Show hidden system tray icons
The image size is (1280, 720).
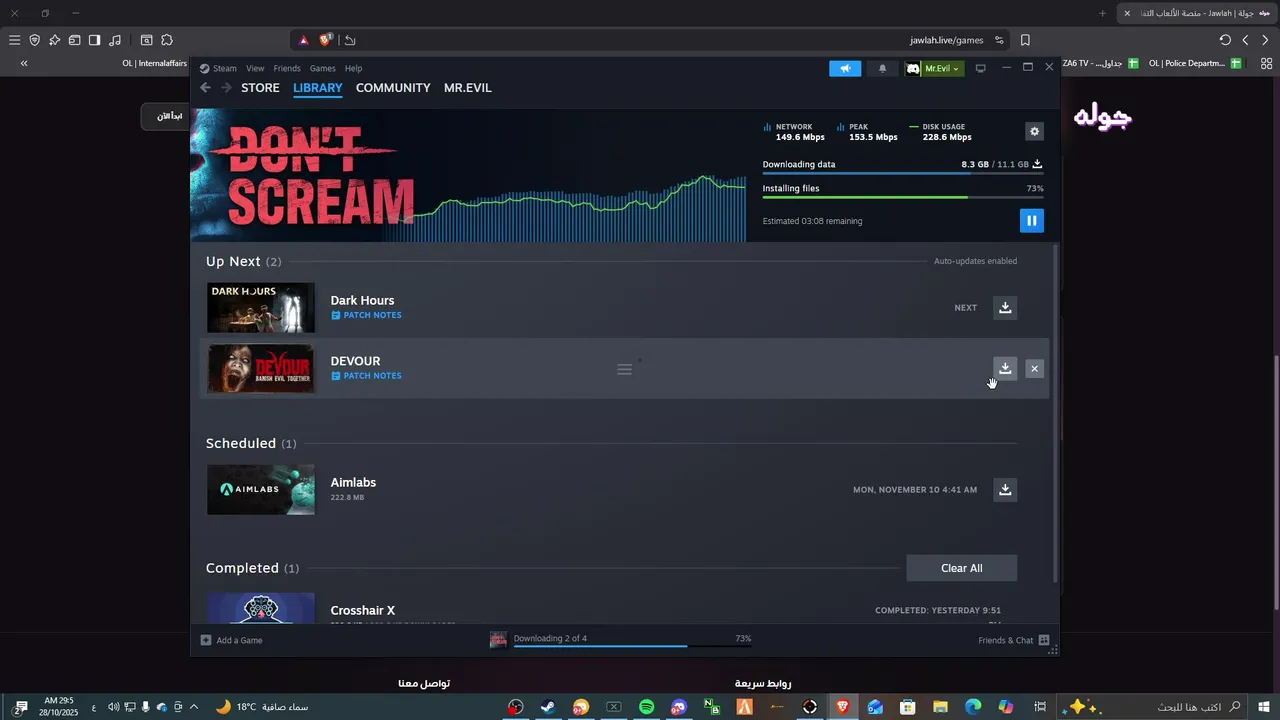pyautogui.click(x=194, y=707)
